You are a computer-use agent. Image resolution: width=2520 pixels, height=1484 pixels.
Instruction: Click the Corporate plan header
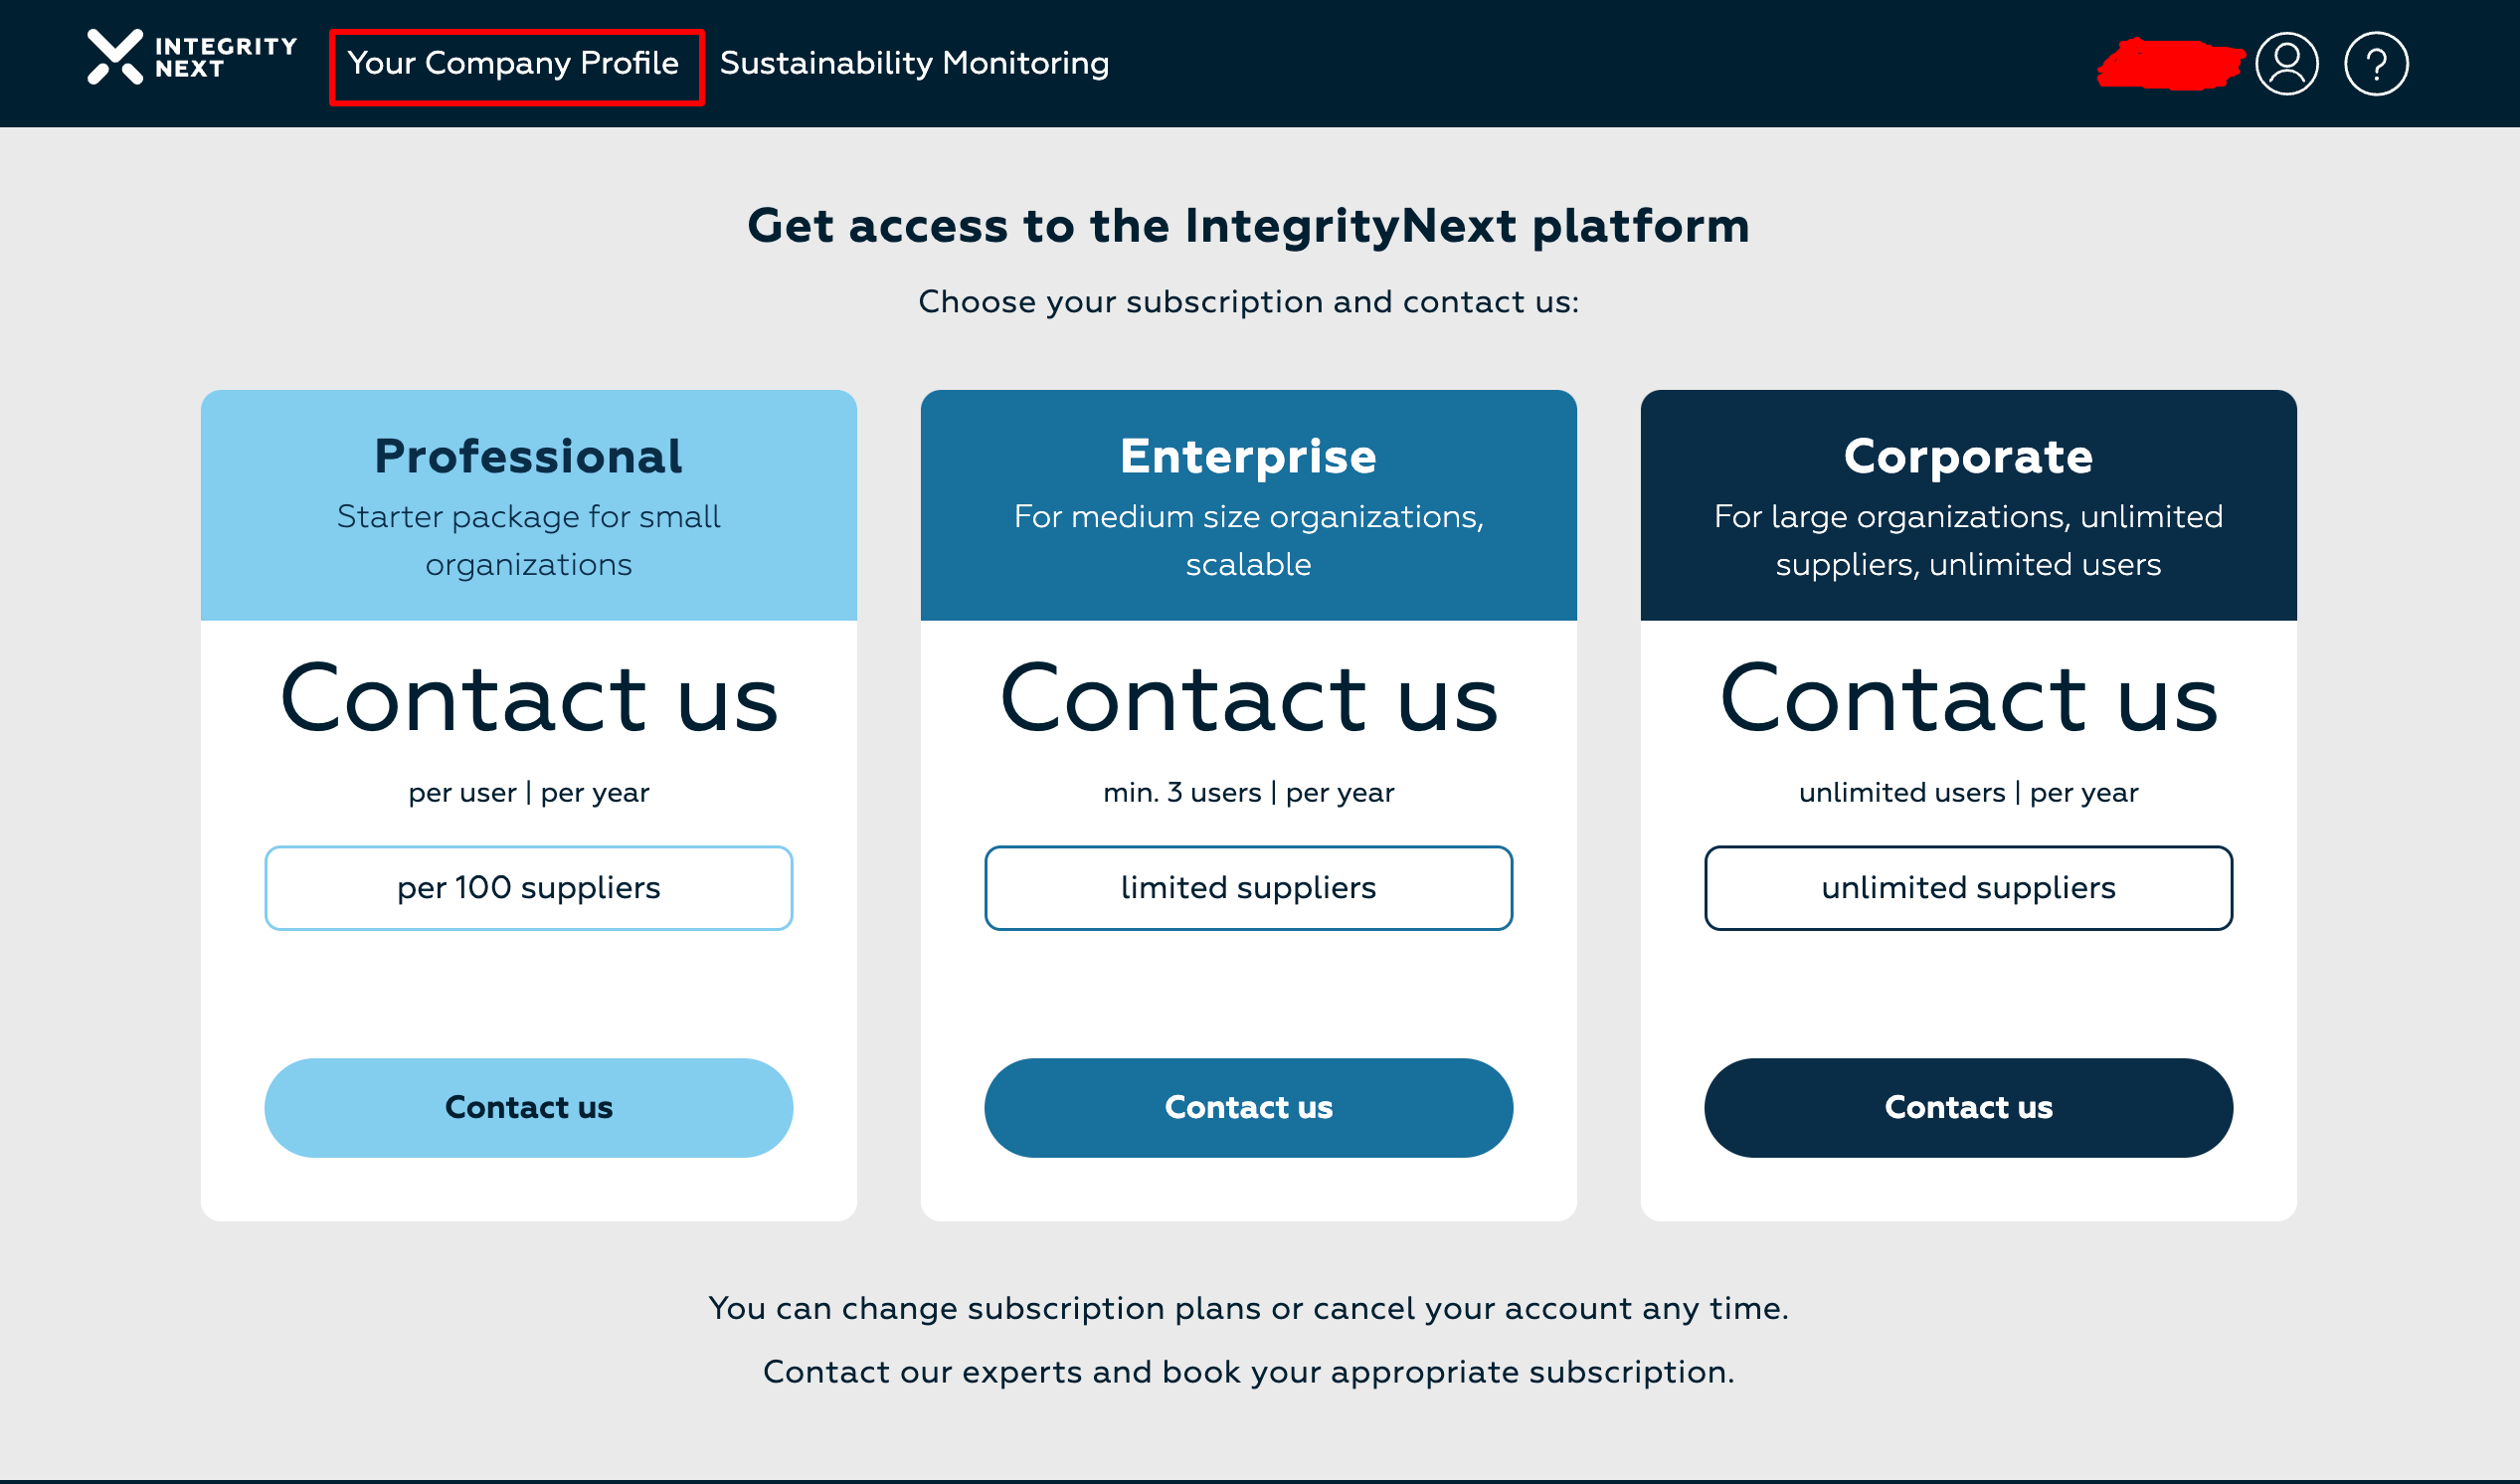1968,456
